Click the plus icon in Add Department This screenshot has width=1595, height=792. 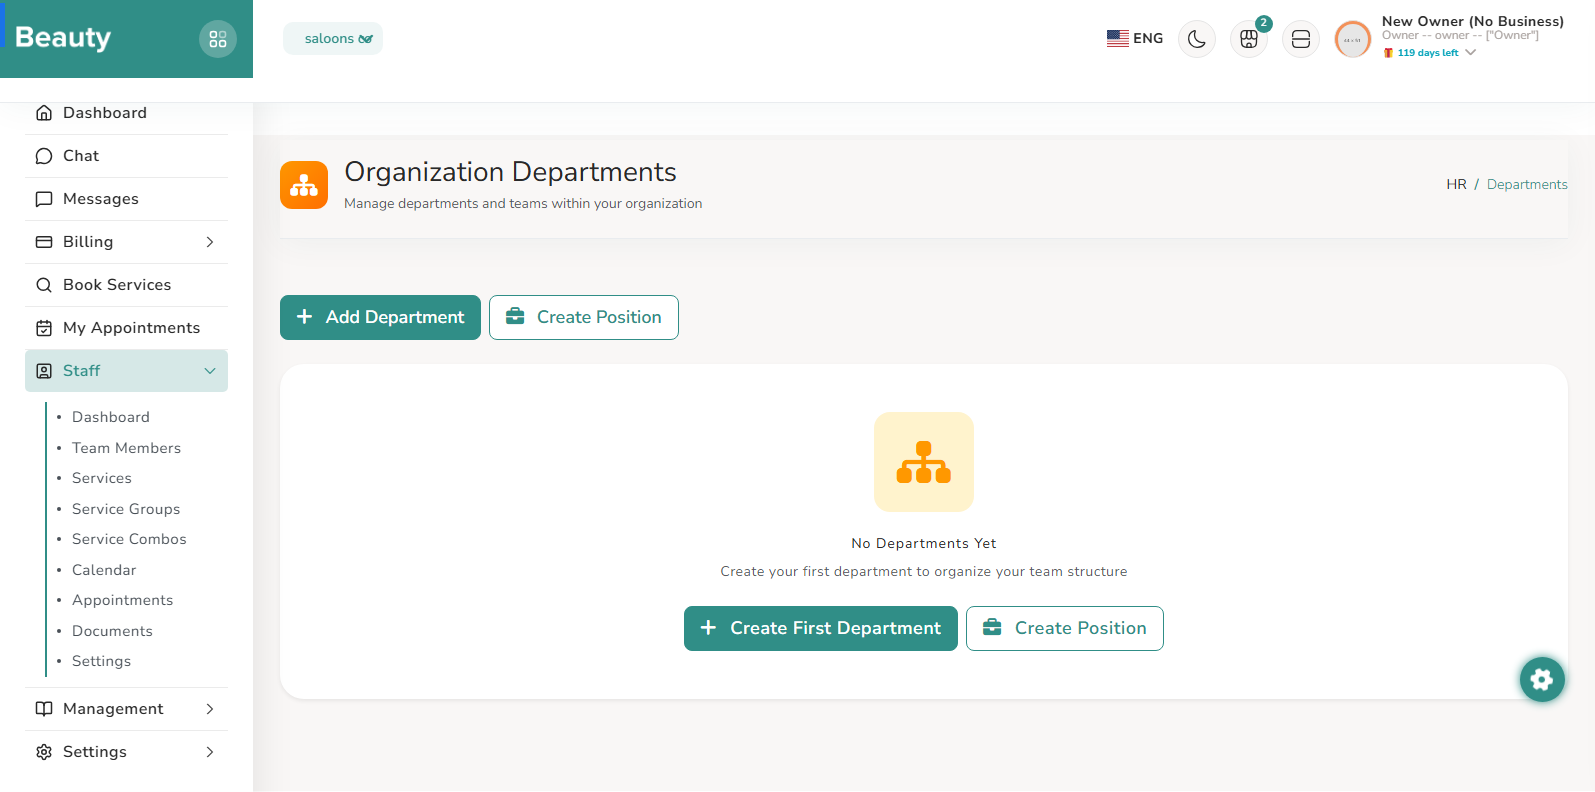click(x=305, y=316)
